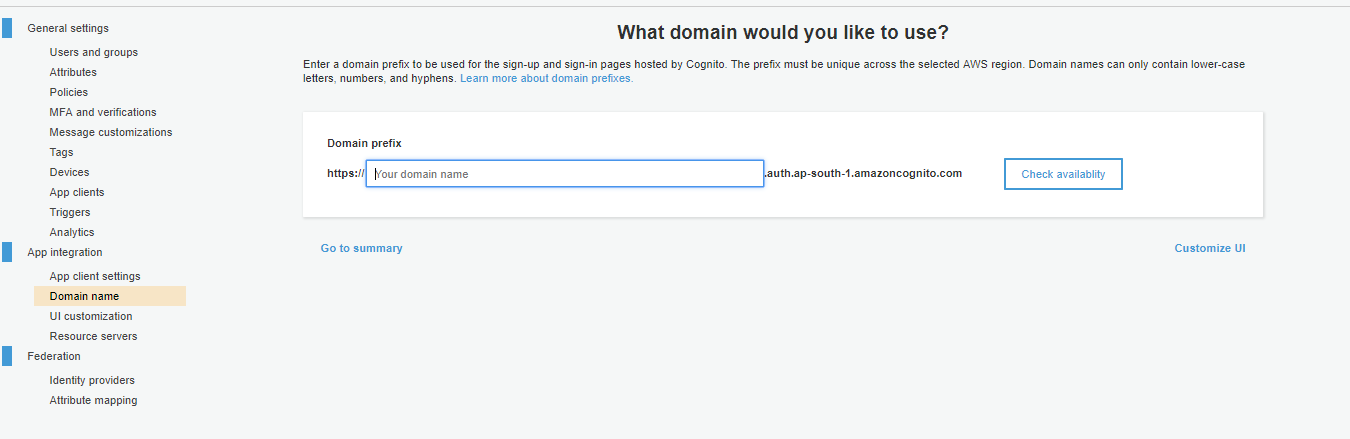The width and height of the screenshot is (1350, 439).
Task: Follow the Customize UI link
Action: tap(1210, 248)
